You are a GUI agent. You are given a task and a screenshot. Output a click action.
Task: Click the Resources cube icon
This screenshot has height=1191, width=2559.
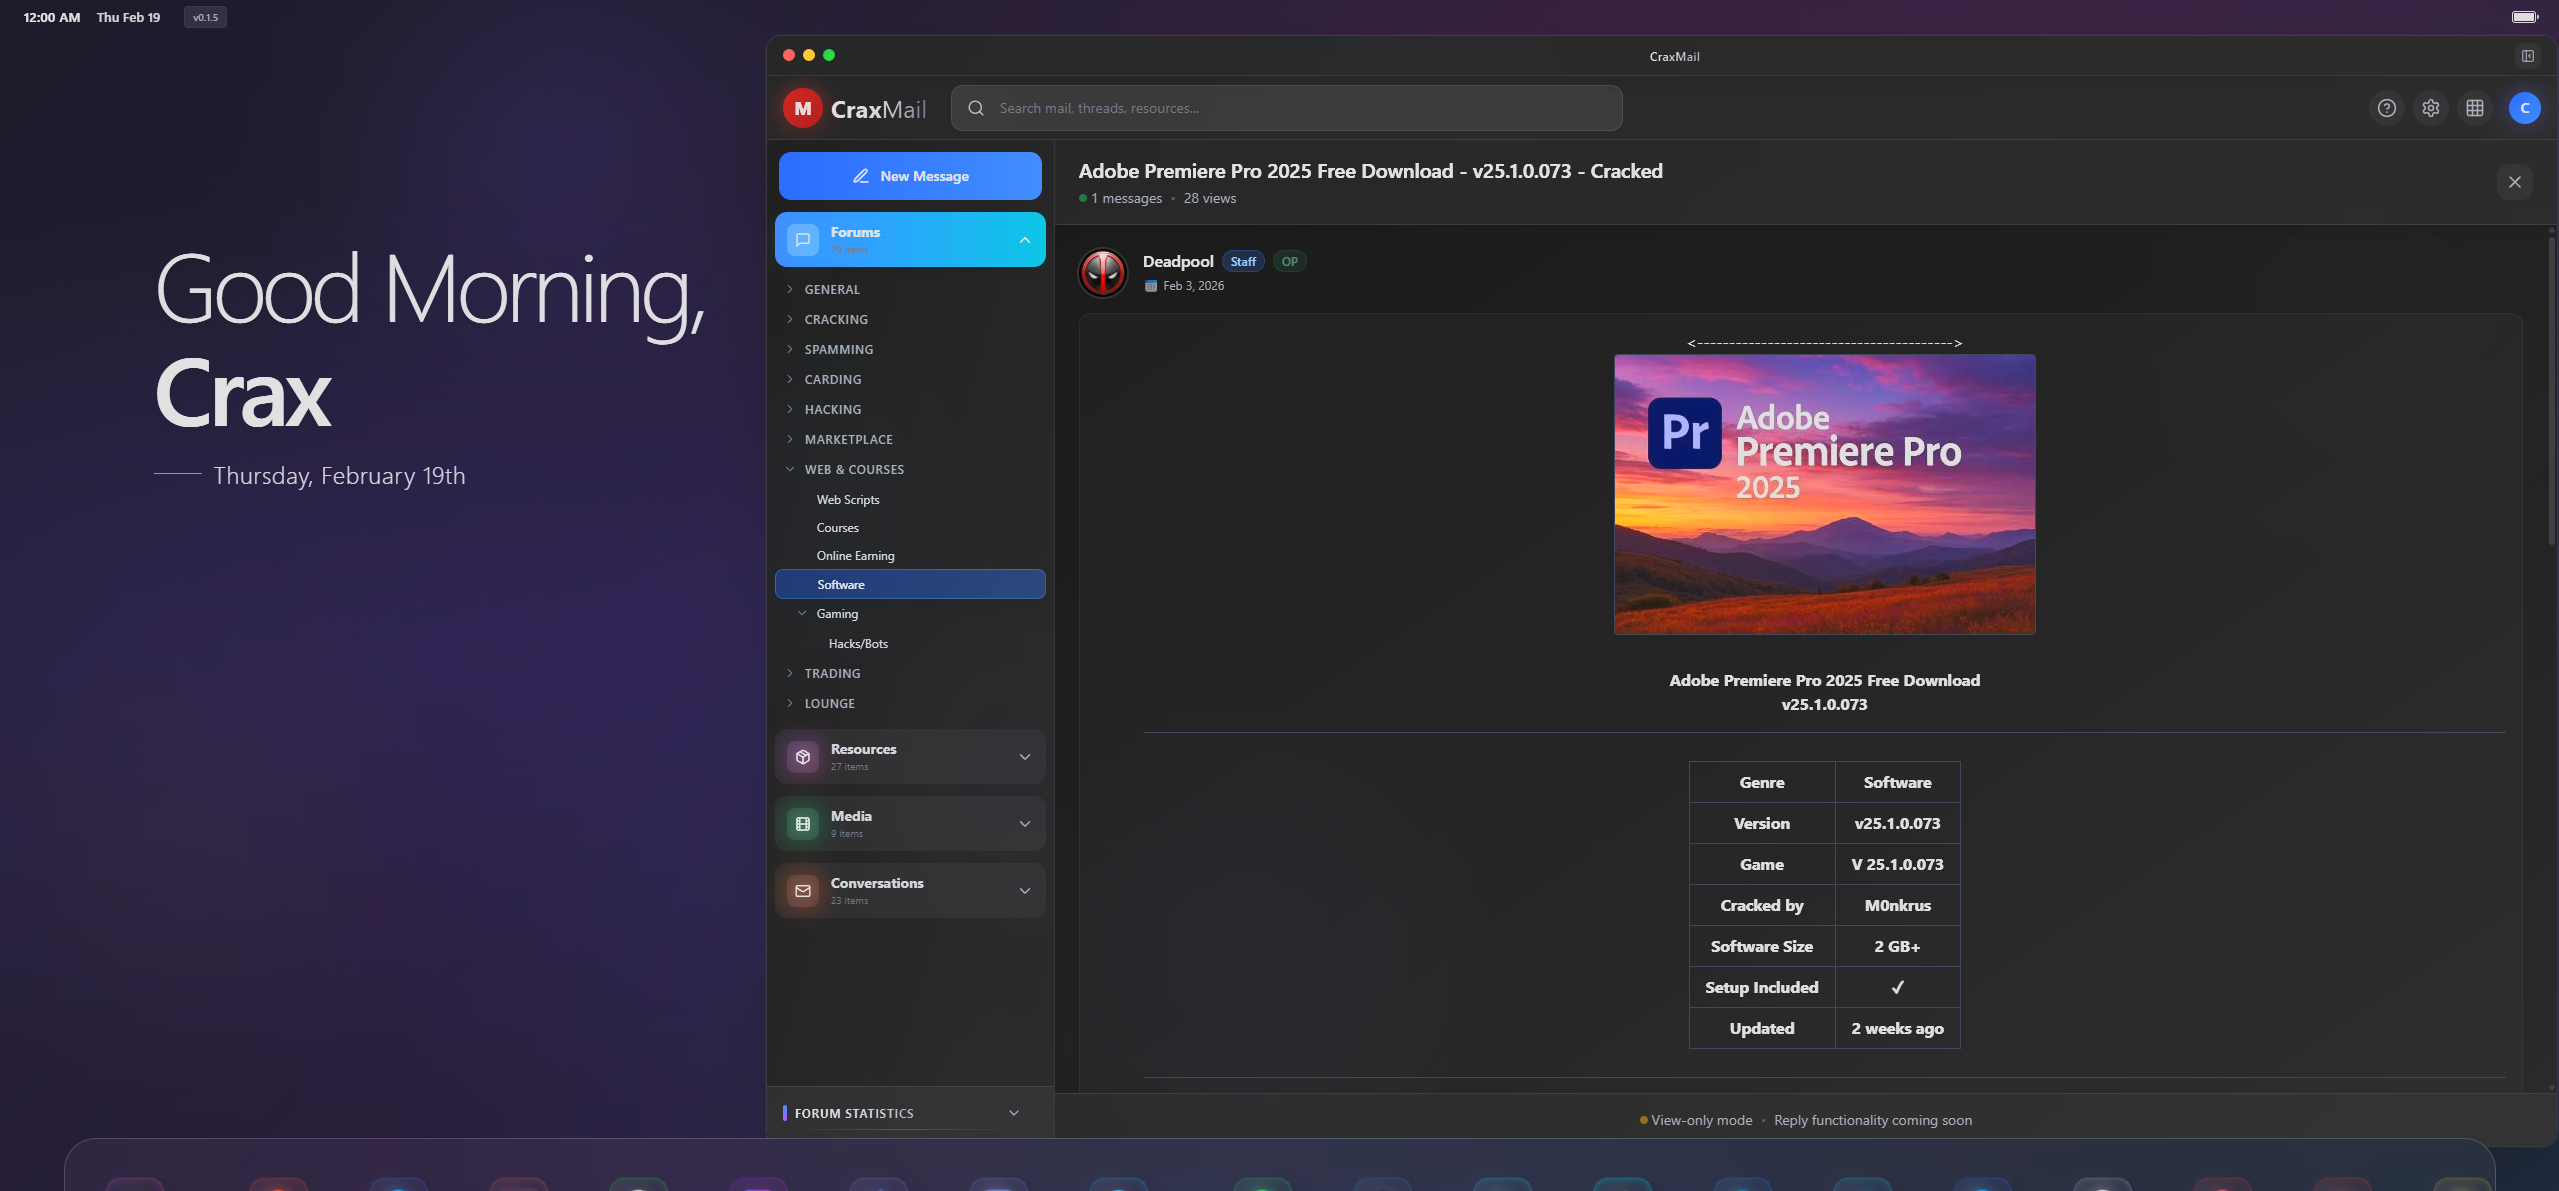pos(802,757)
